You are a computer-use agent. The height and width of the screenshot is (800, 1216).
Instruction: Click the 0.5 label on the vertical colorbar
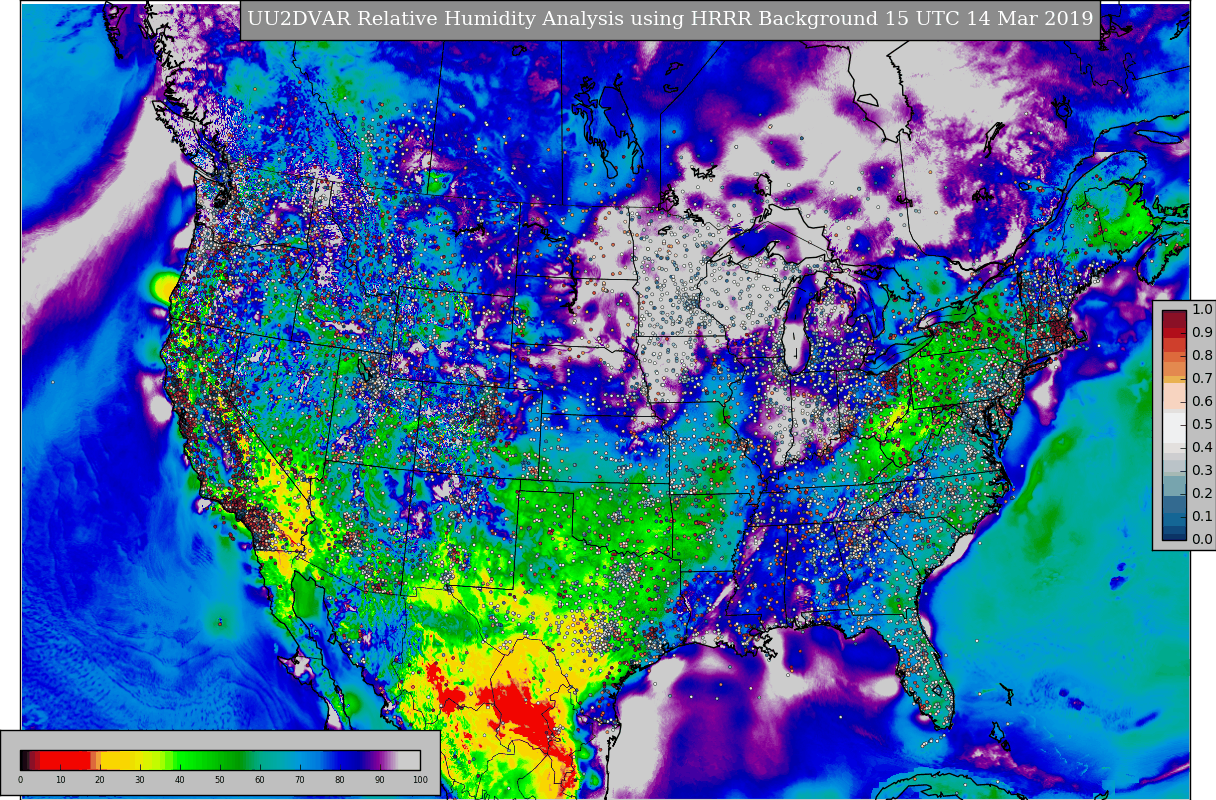click(1202, 425)
